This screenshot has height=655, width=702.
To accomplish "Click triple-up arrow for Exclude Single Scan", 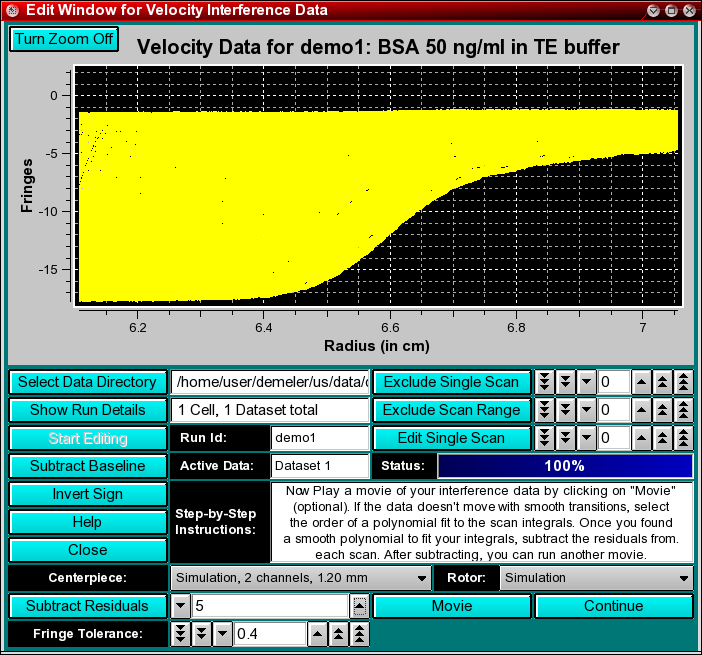I will tap(683, 382).
